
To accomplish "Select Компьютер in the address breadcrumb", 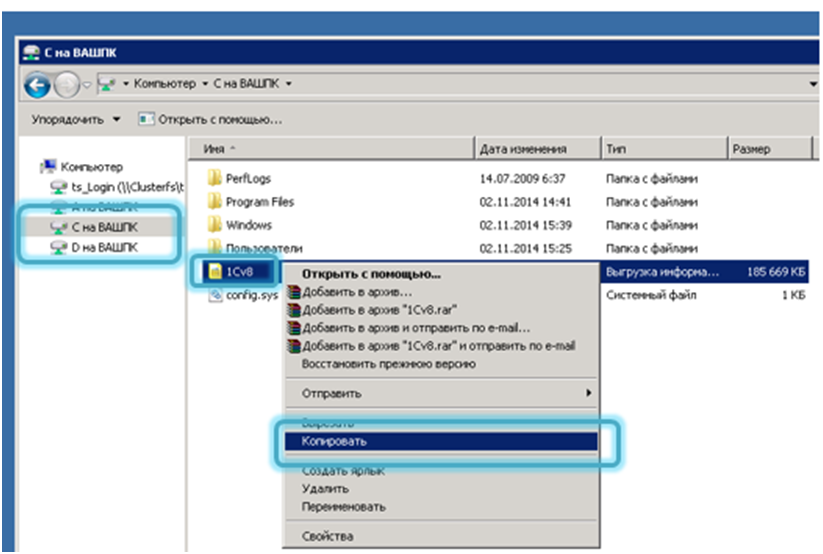I will [164, 83].
